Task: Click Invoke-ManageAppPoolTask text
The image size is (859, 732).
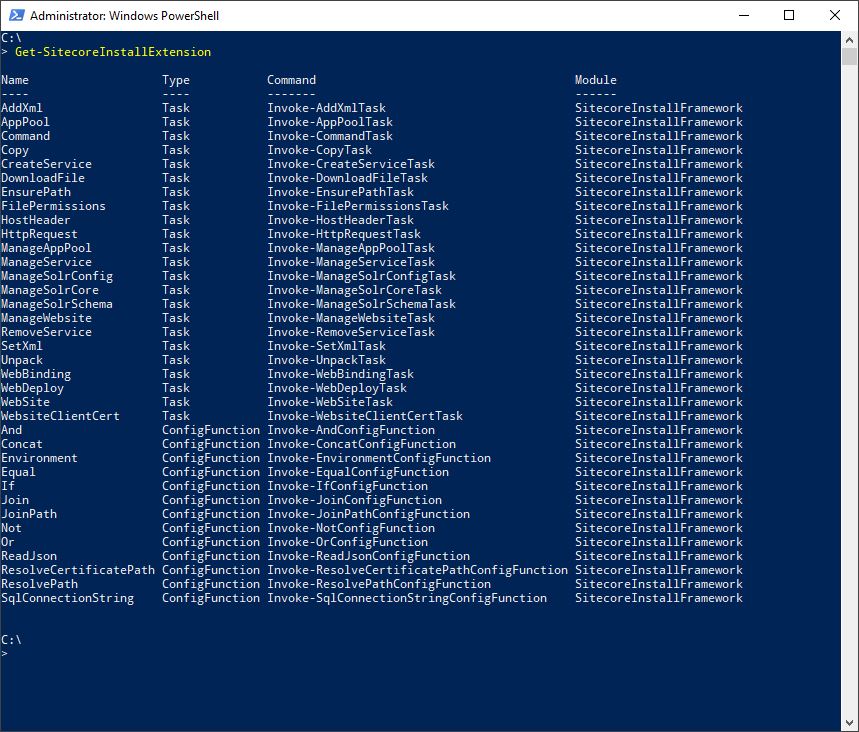Action: click(x=351, y=248)
